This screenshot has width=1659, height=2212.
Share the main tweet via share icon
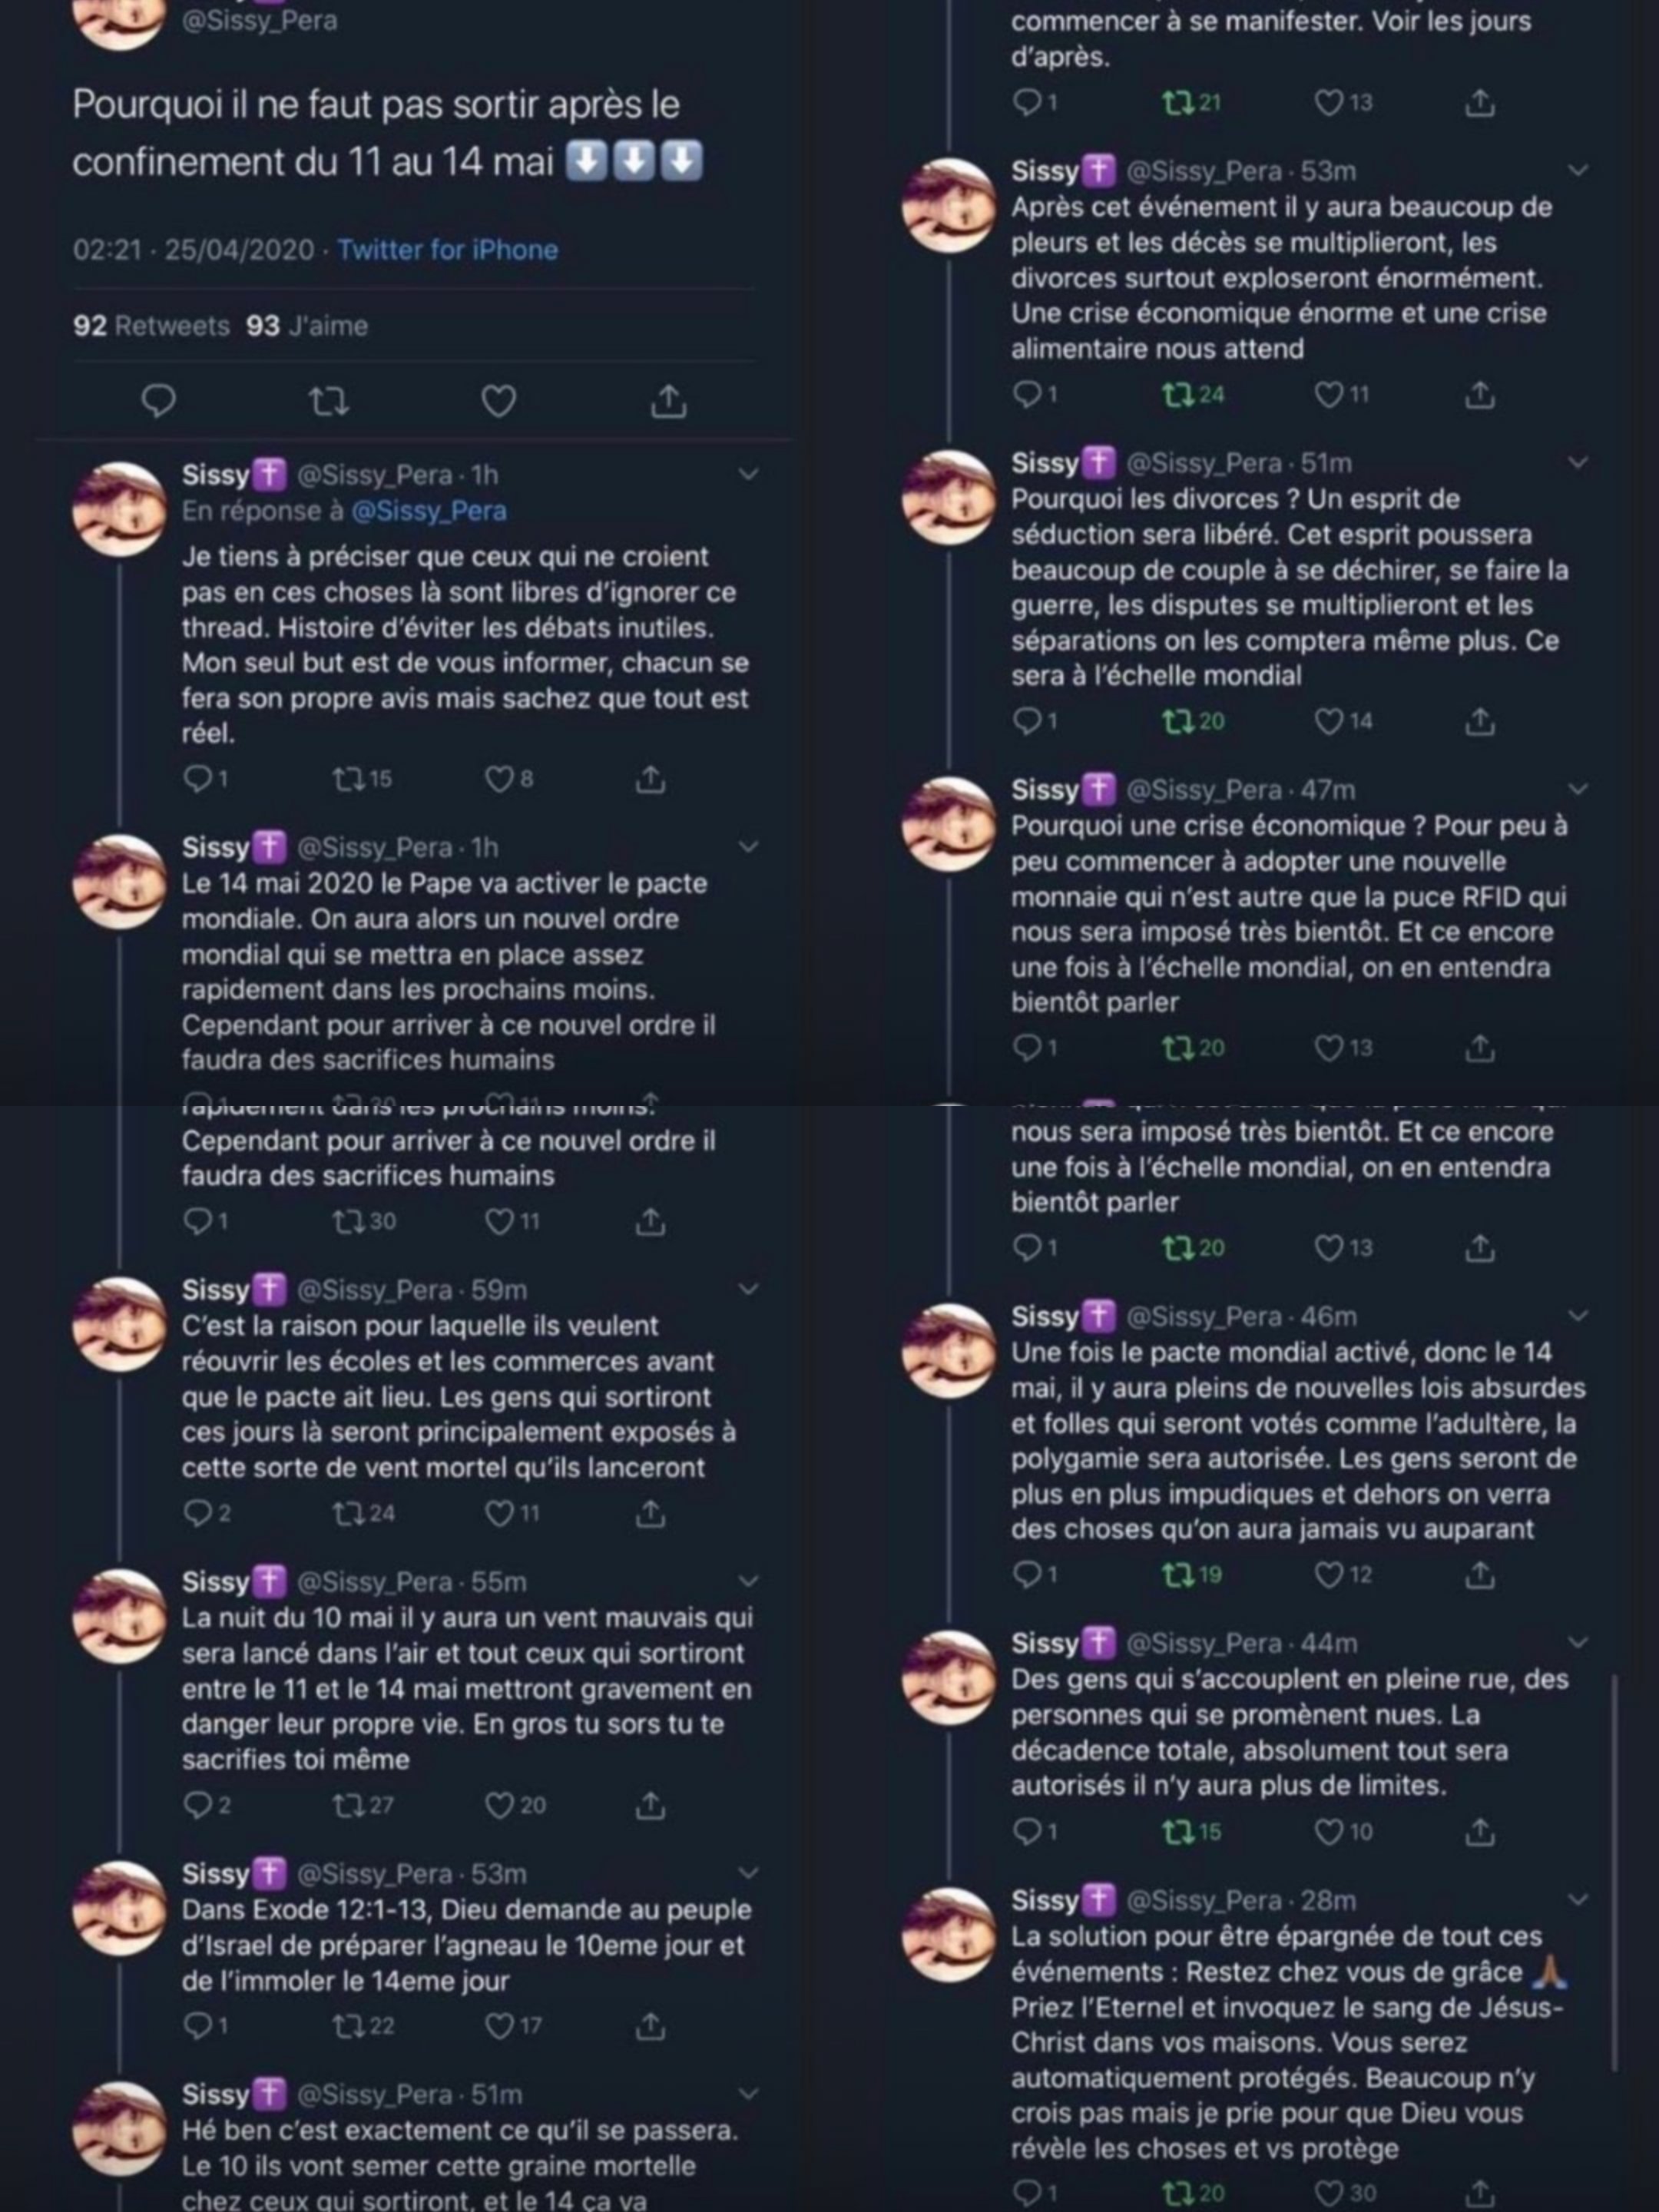point(668,400)
